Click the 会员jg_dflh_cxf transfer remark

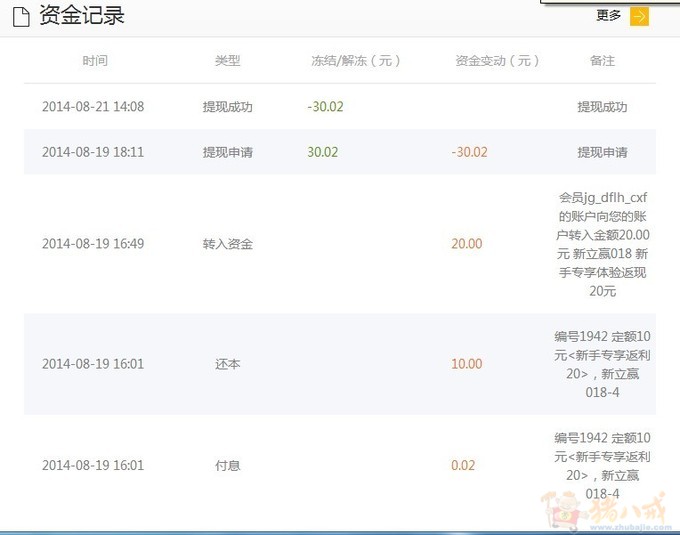click(x=602, y=244)
